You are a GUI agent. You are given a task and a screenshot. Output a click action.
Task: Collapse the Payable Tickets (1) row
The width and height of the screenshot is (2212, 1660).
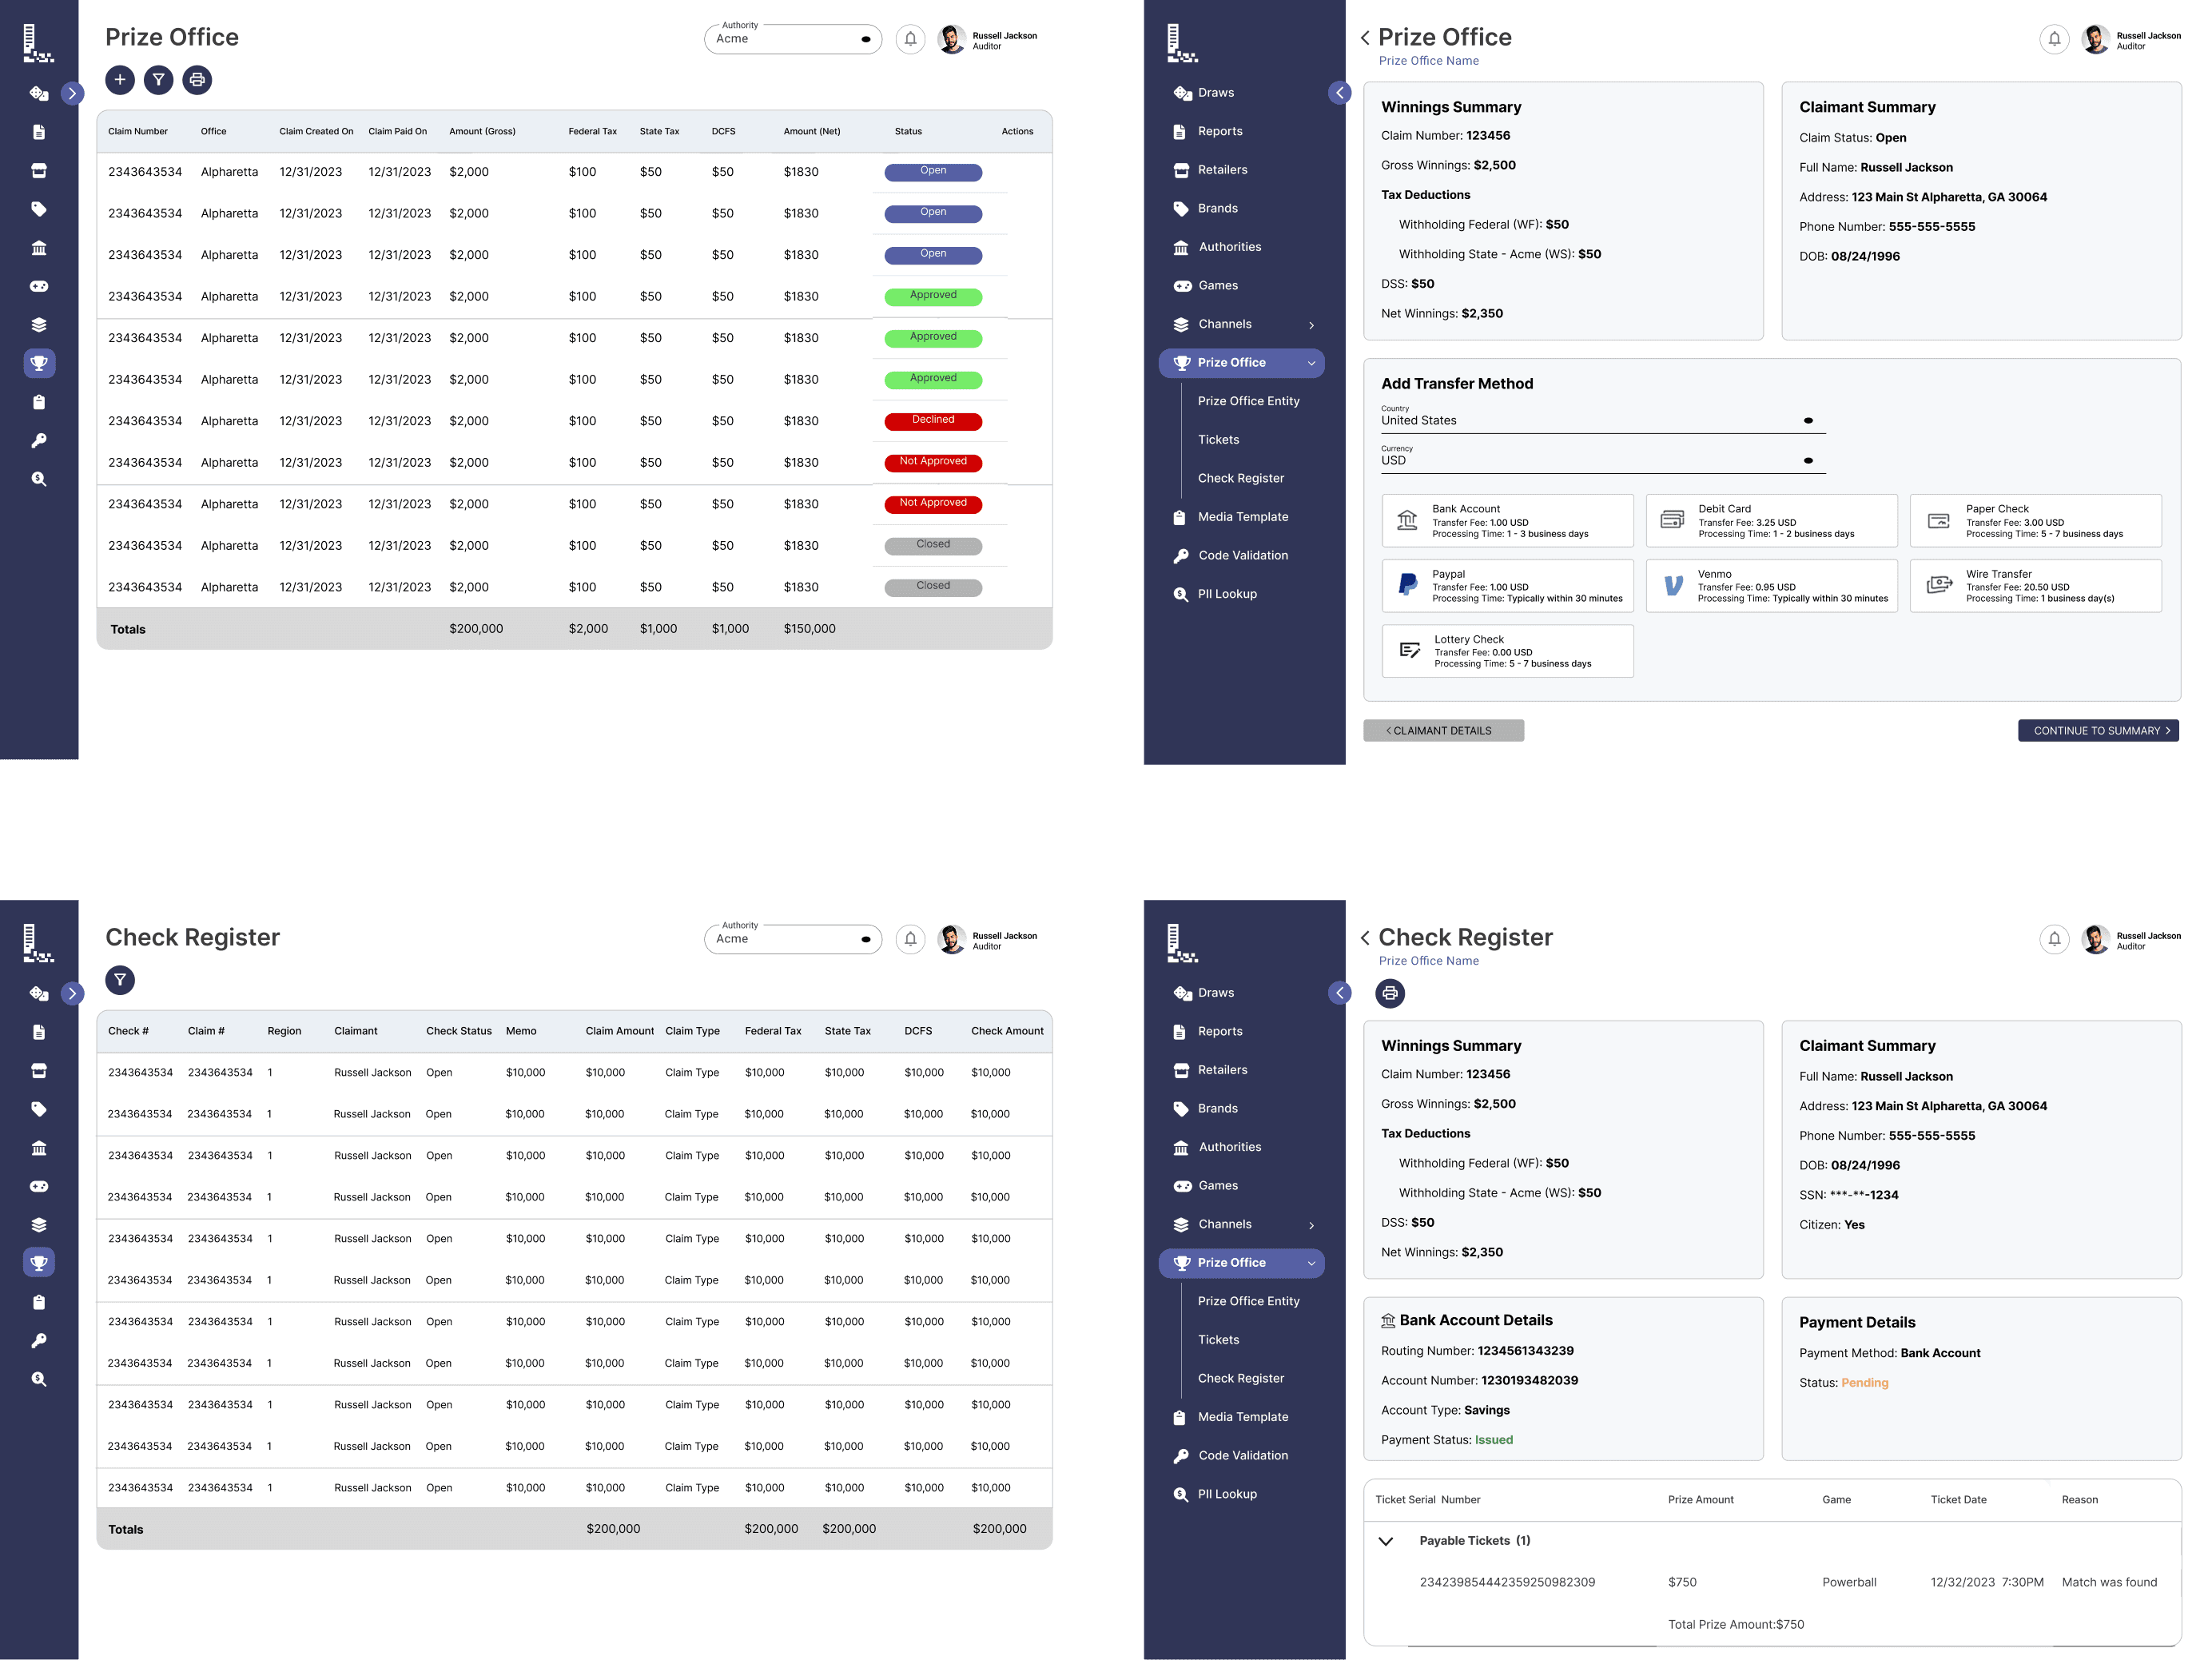pos(1386,1541)
